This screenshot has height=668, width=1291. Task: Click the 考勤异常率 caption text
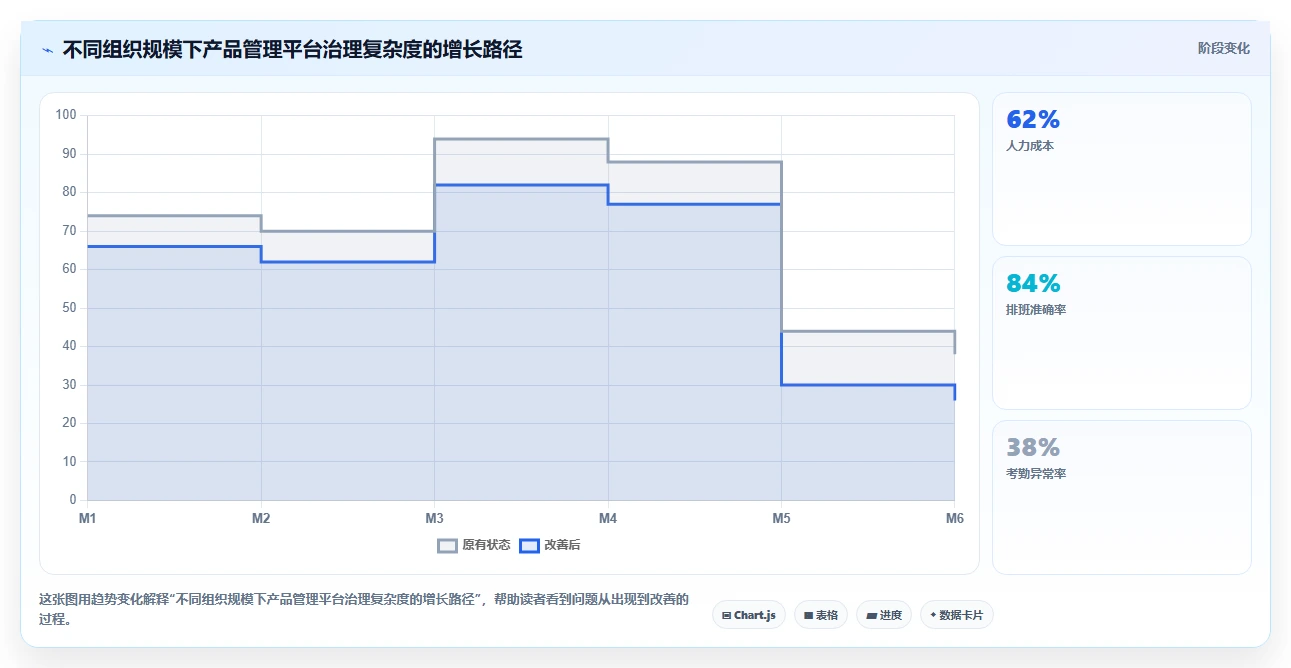1036,473
